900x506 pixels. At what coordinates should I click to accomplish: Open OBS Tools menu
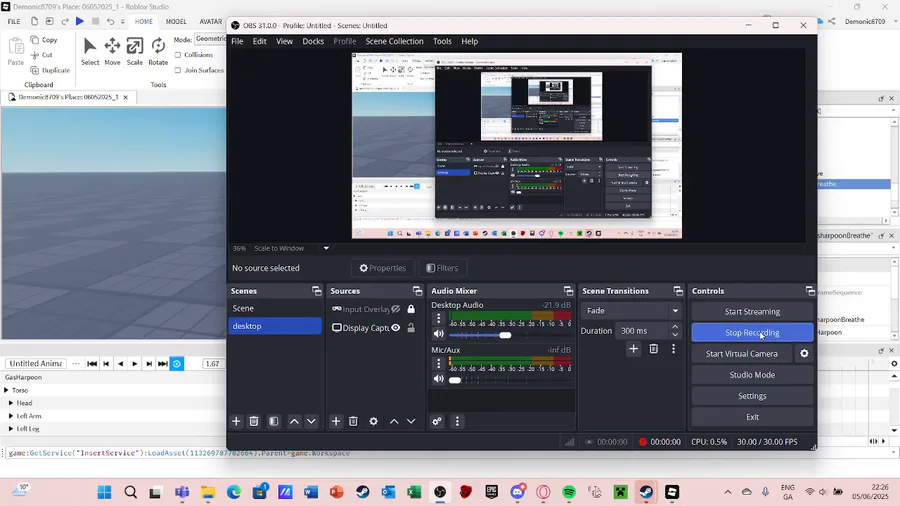[x=442, y=41]
